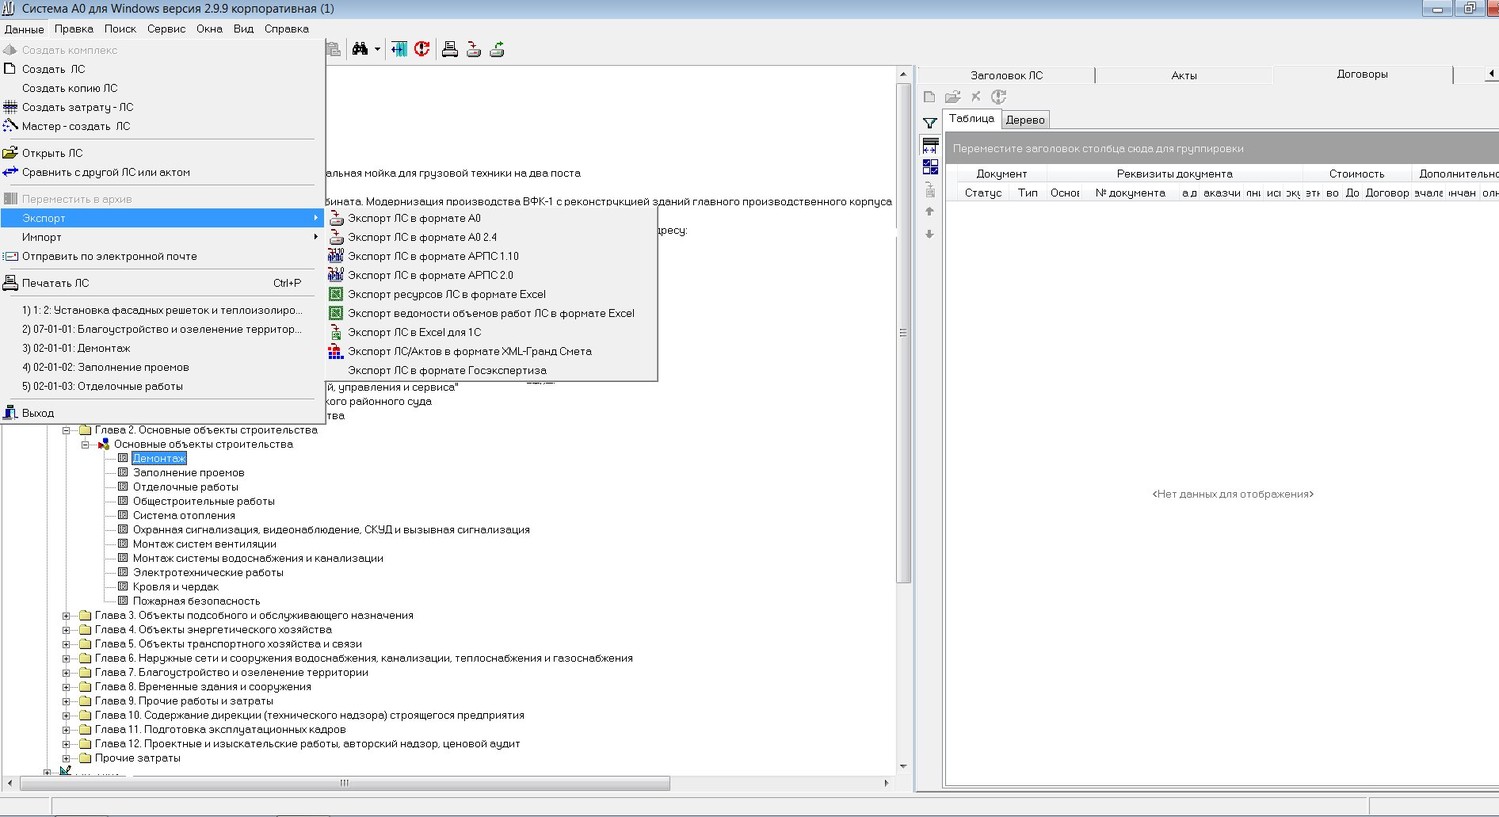Expand Глава 3 tree node
The image size is (1499, 817).
(66, 616)
